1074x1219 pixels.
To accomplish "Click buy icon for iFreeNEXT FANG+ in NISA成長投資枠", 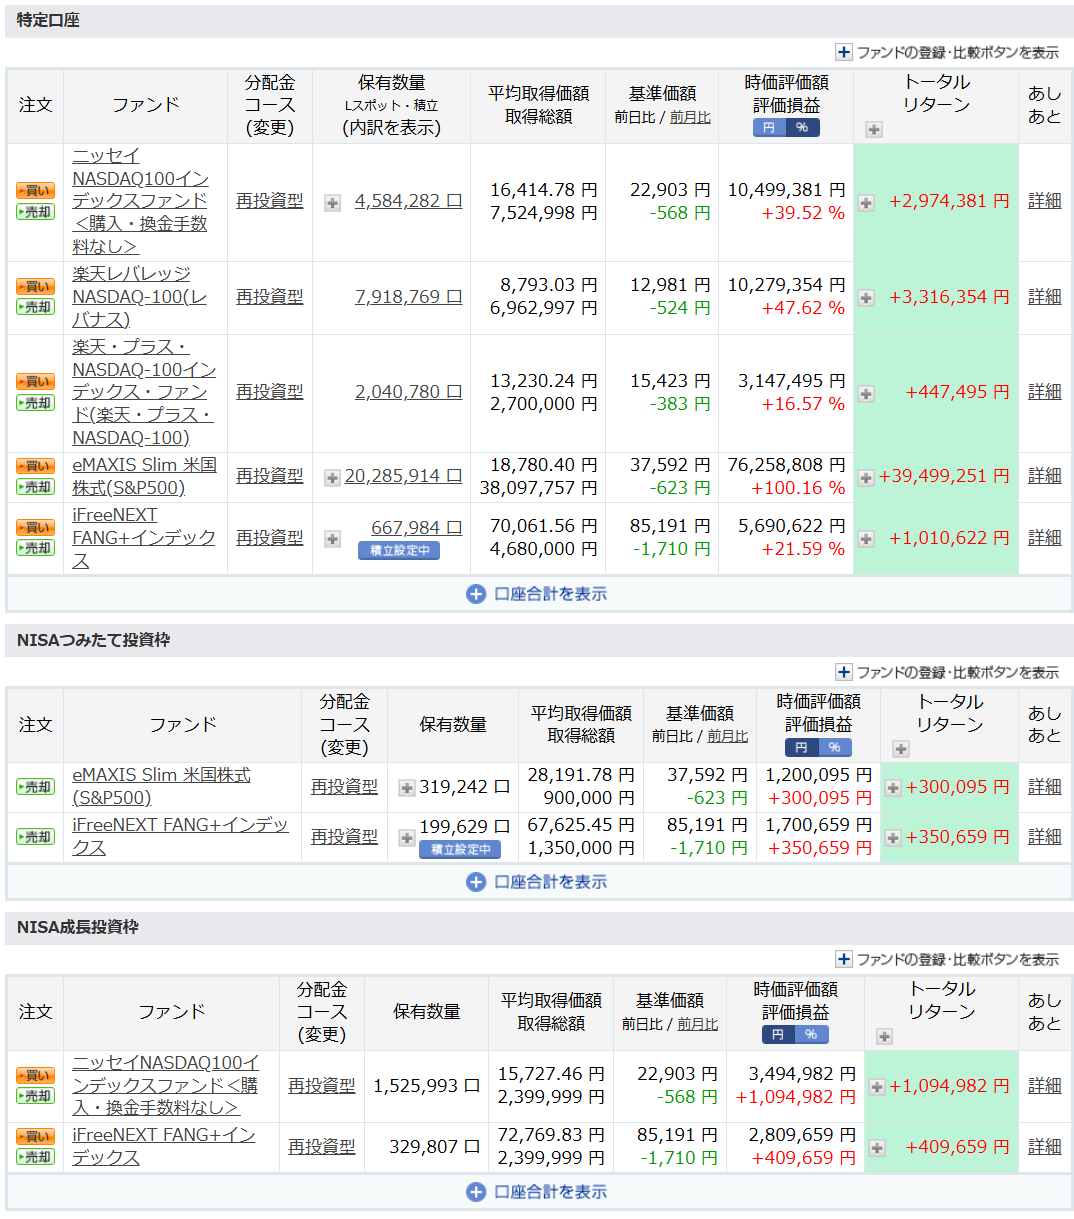I will (x=35, y=1136).
